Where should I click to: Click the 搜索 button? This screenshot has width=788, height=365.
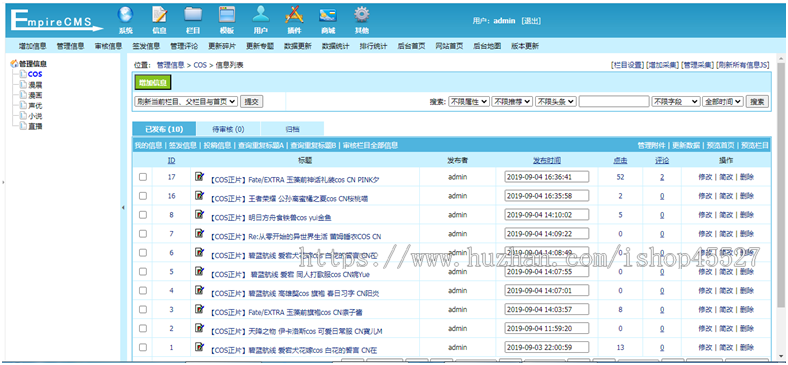757,102
